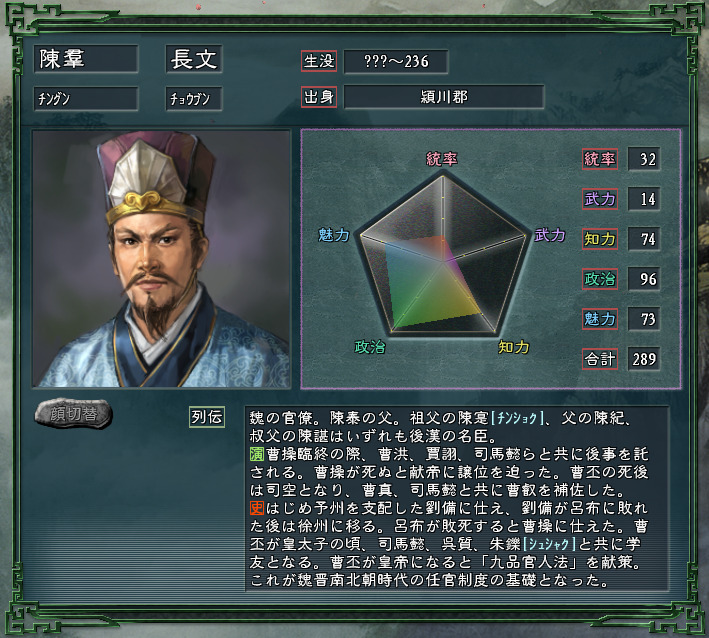Select the 列伝 biography label
Screen dimensions: 709x638
(x=207, y=416)
